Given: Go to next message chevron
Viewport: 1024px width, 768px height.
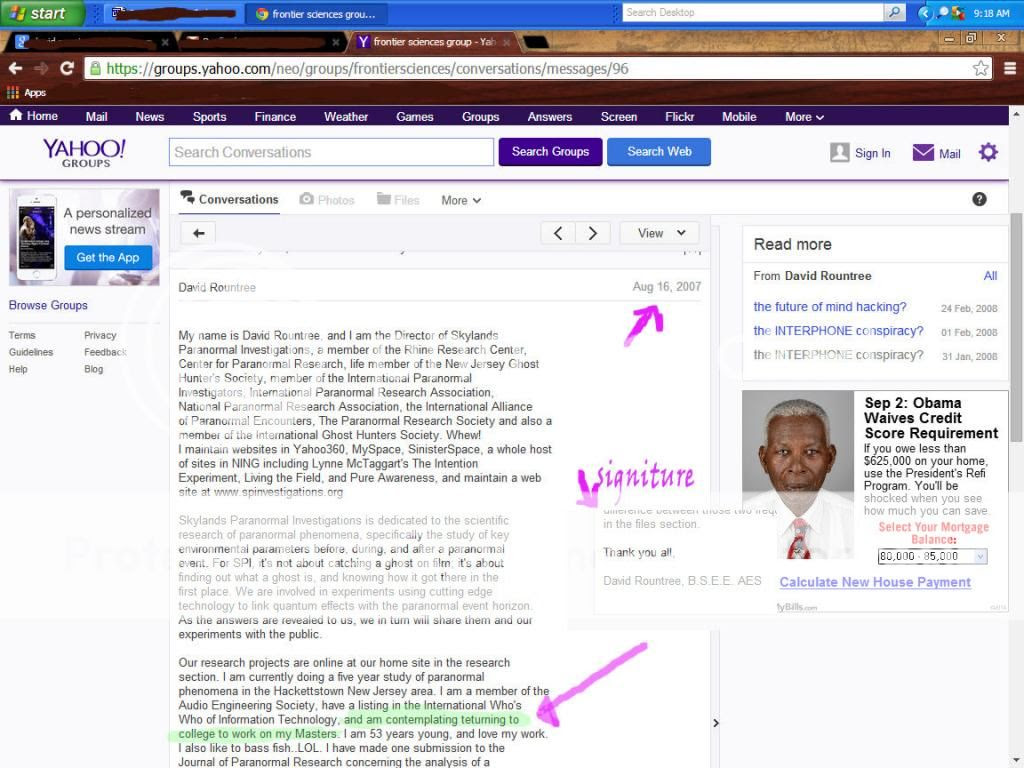Looking at the screenshot, I should pos(592,233).
